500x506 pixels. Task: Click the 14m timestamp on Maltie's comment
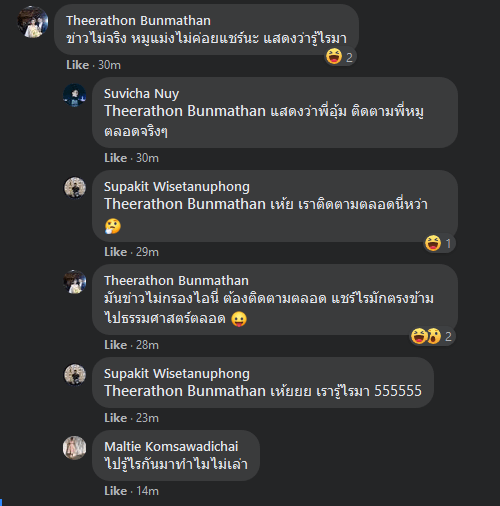coord(147,491)
